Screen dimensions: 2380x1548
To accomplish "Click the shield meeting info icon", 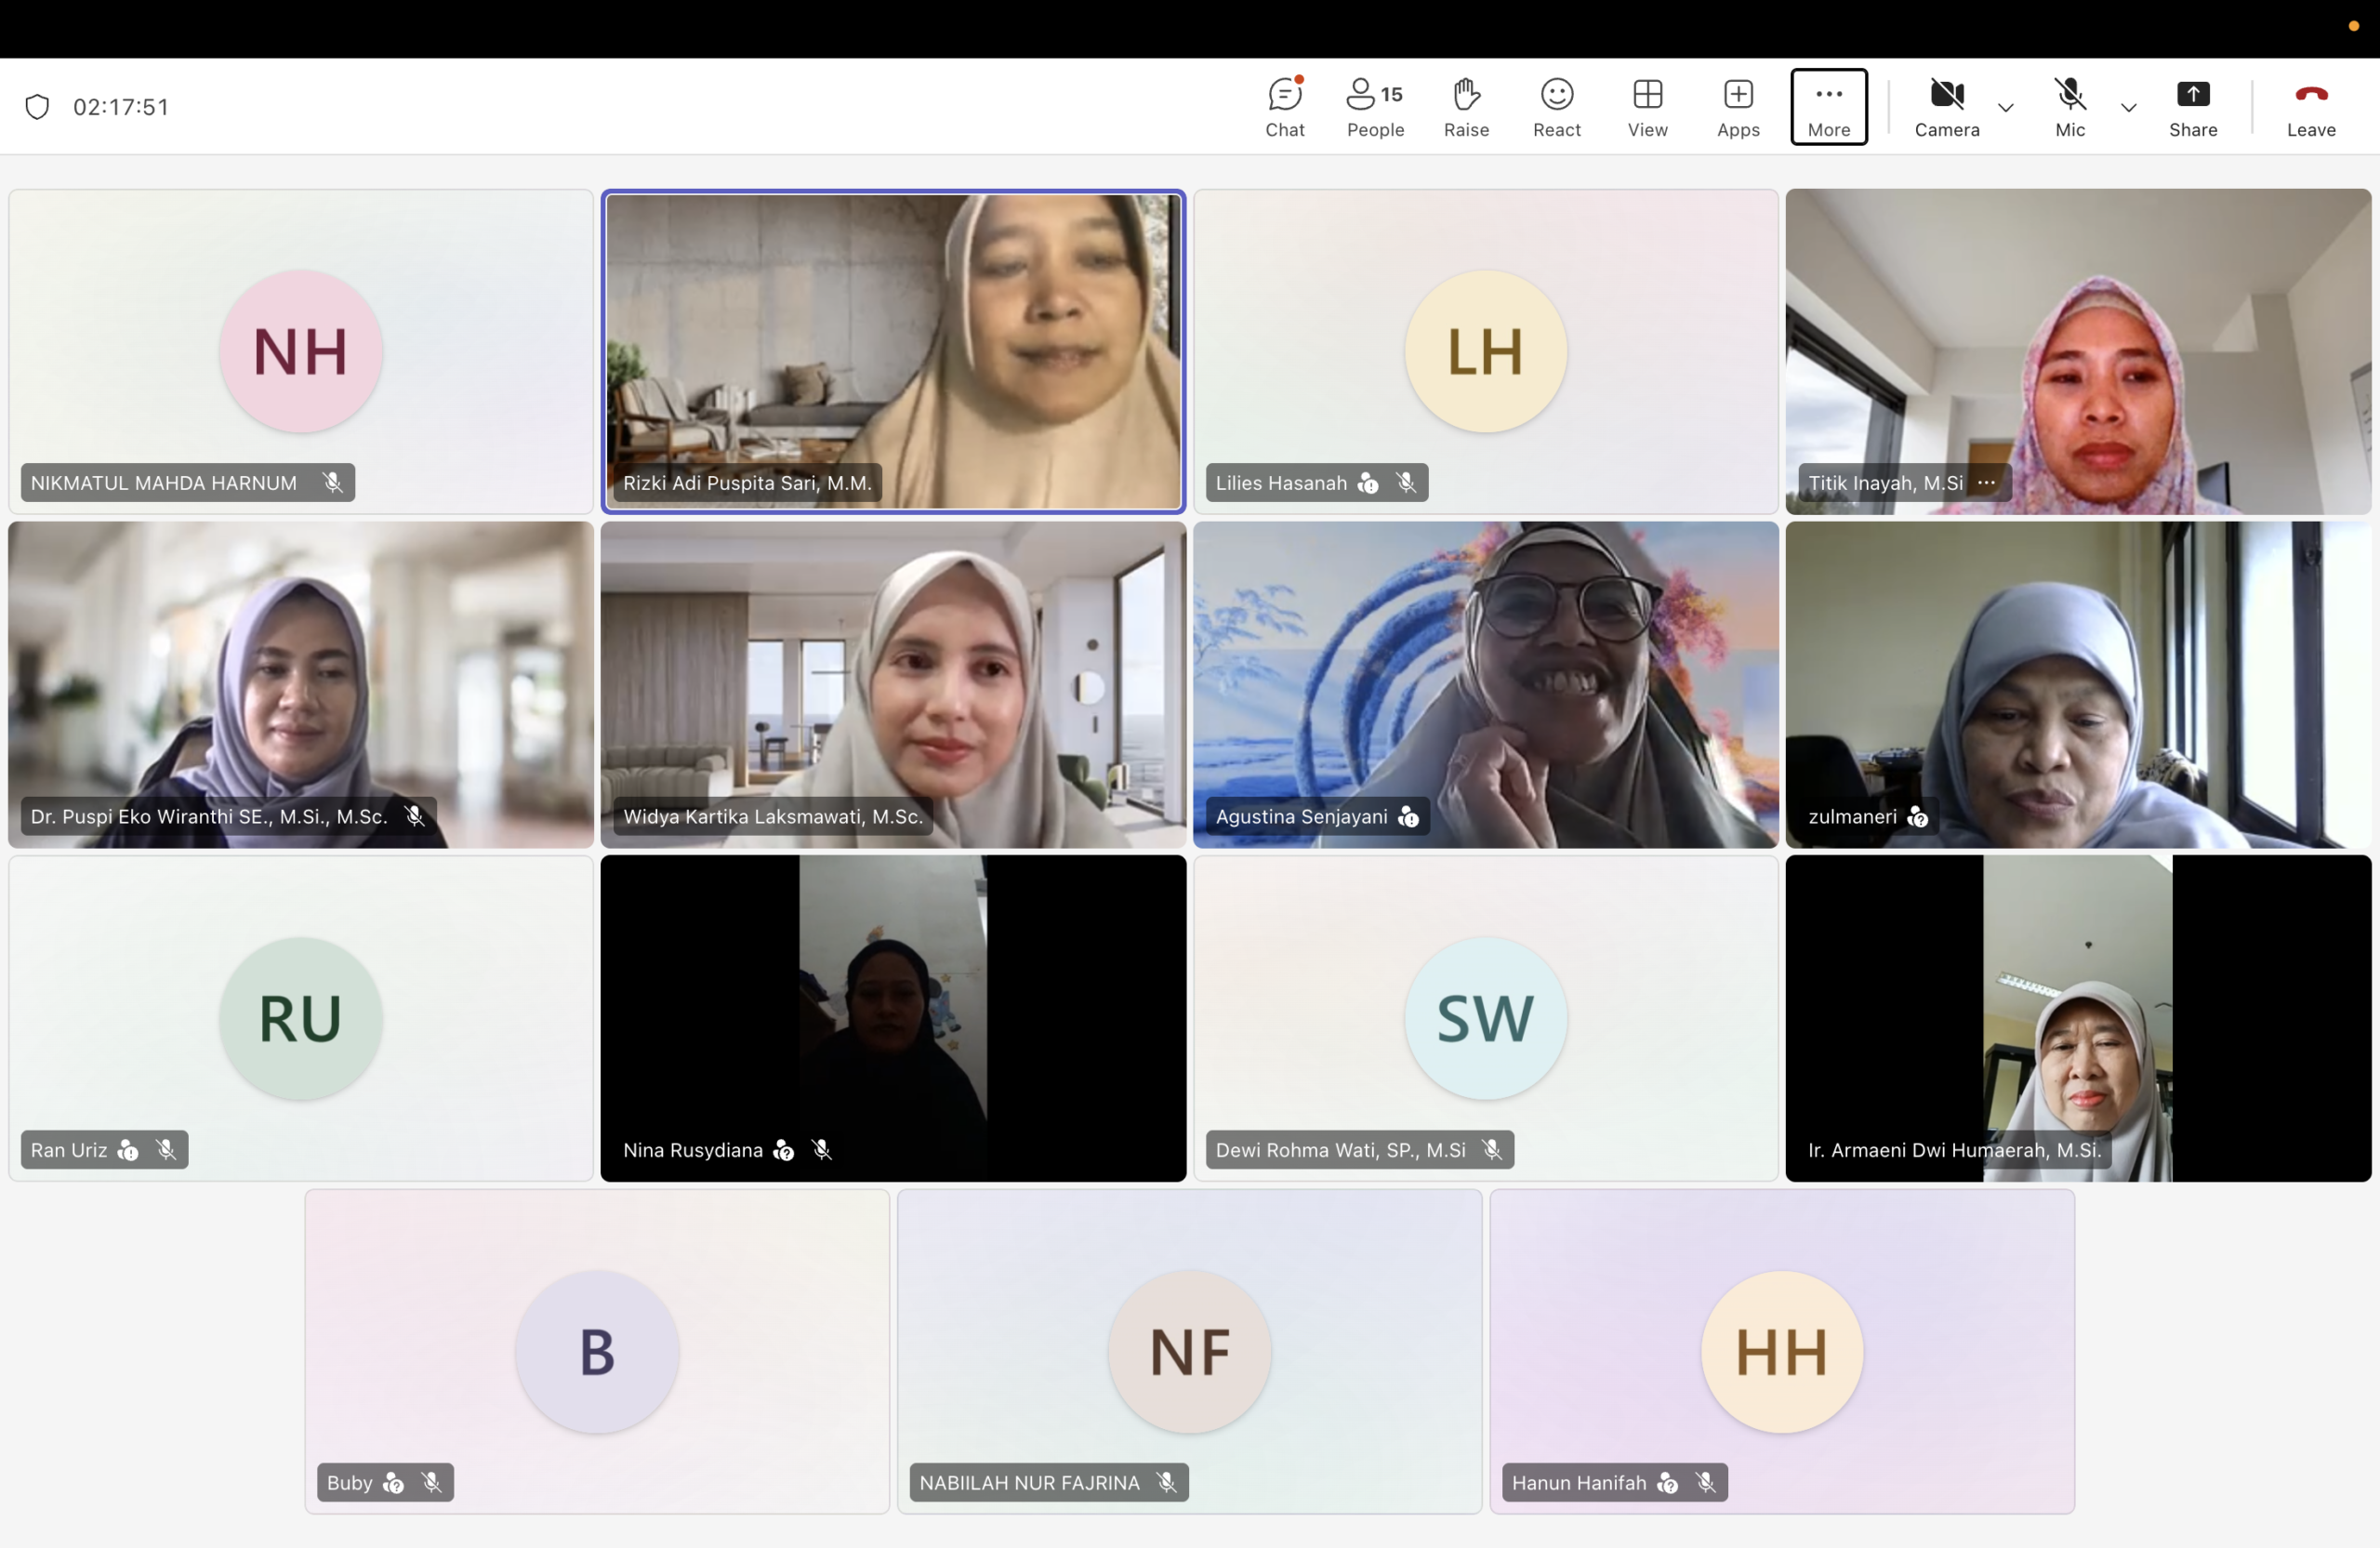I will pyautogui.click(x=37, y=107).
